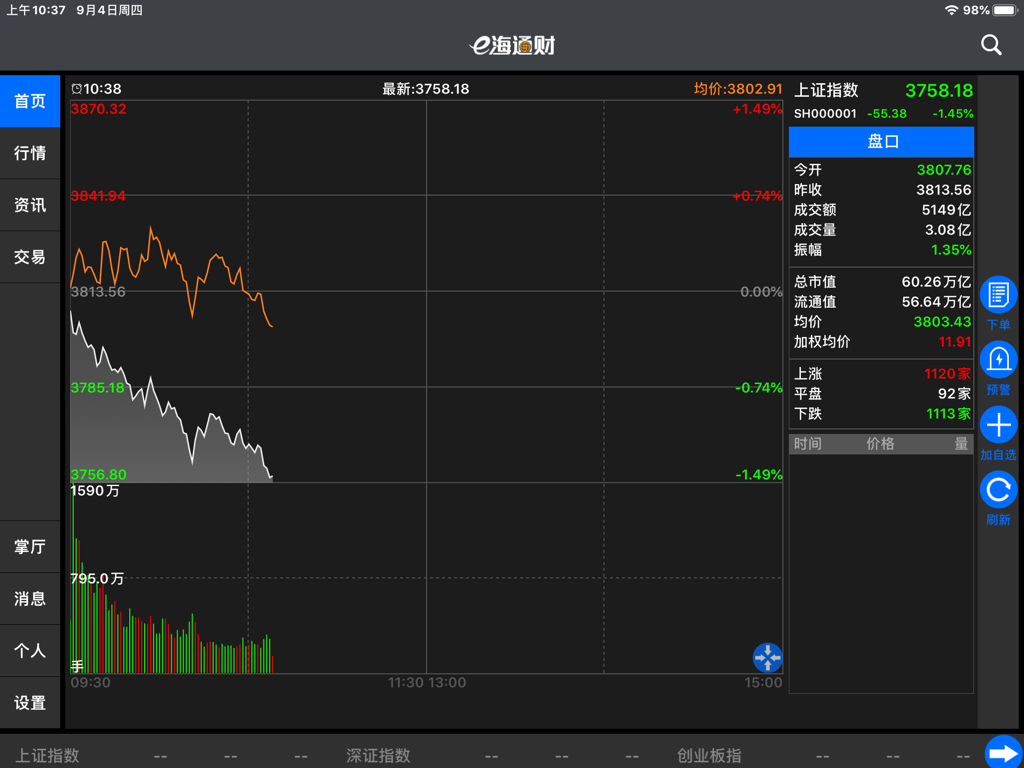Tap the 加权均价 value 11.91

click(955, 342)
